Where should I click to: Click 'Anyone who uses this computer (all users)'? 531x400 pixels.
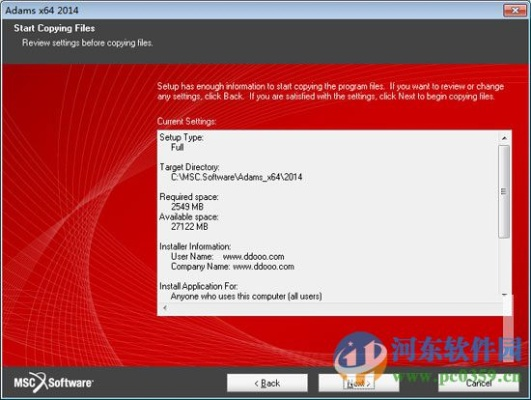(x=246, y=296)
